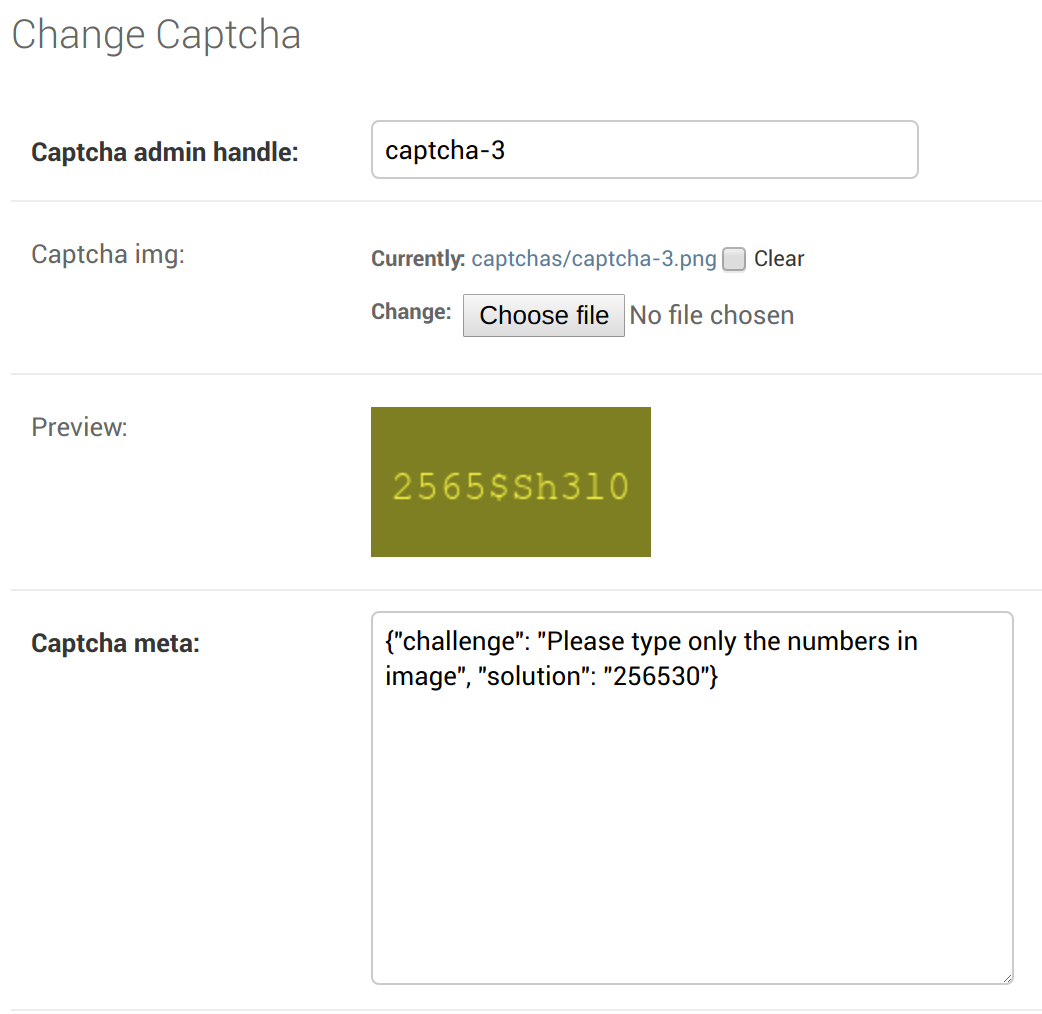The width and height of the screenshot is (1042, 1014).
Task: Open the captchas/captcha-3.png file link
Action: [x=594, y=258]
